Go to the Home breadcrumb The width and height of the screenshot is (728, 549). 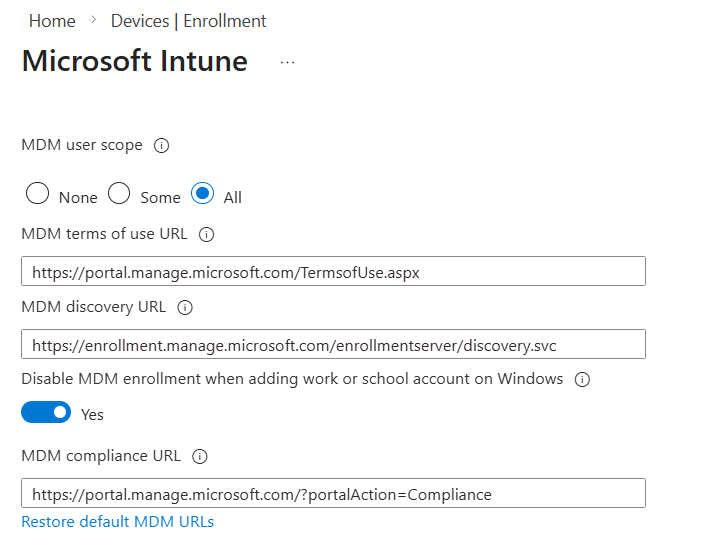coord(52,21)
